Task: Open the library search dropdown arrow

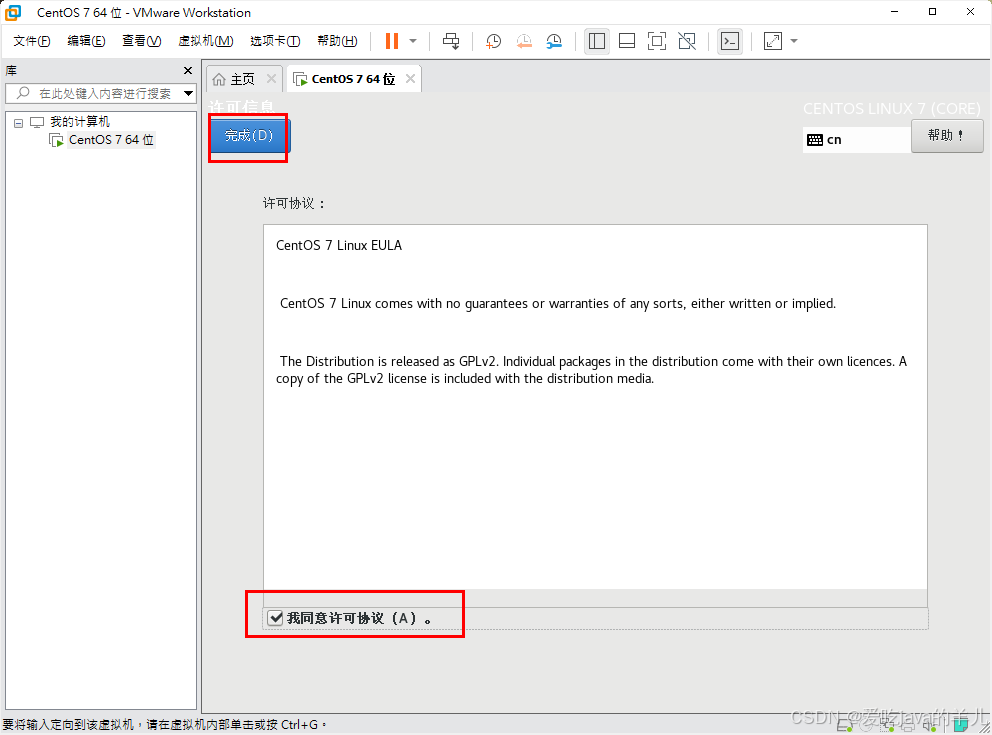Action: pos(189,94)
